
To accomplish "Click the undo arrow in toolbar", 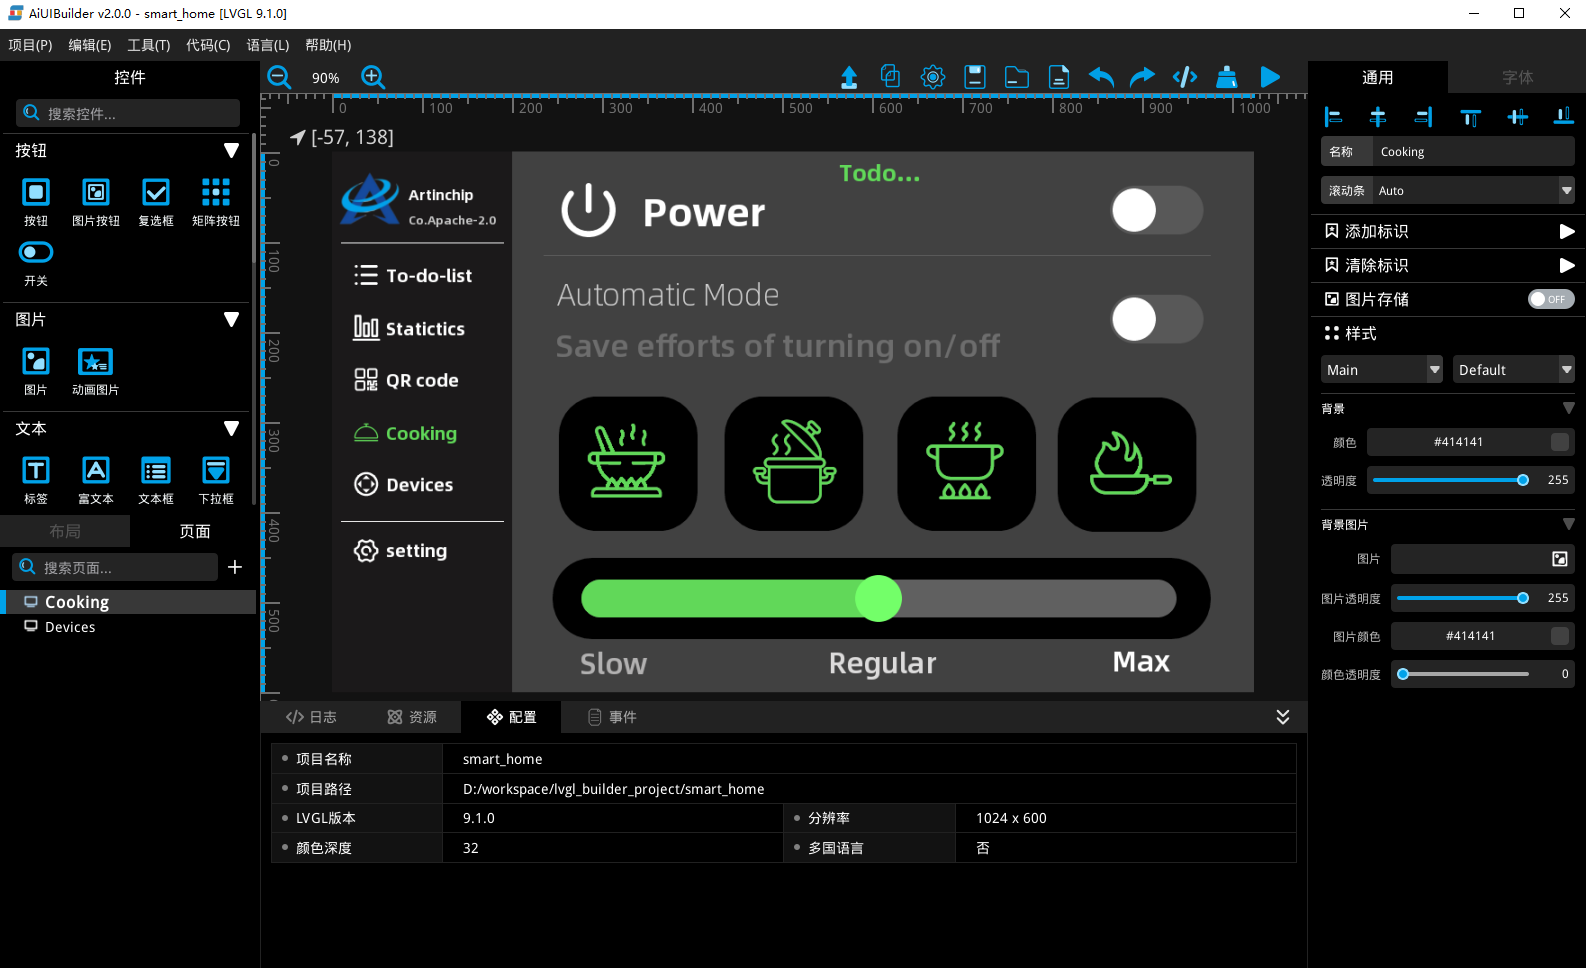I will tap(1100, 77).
